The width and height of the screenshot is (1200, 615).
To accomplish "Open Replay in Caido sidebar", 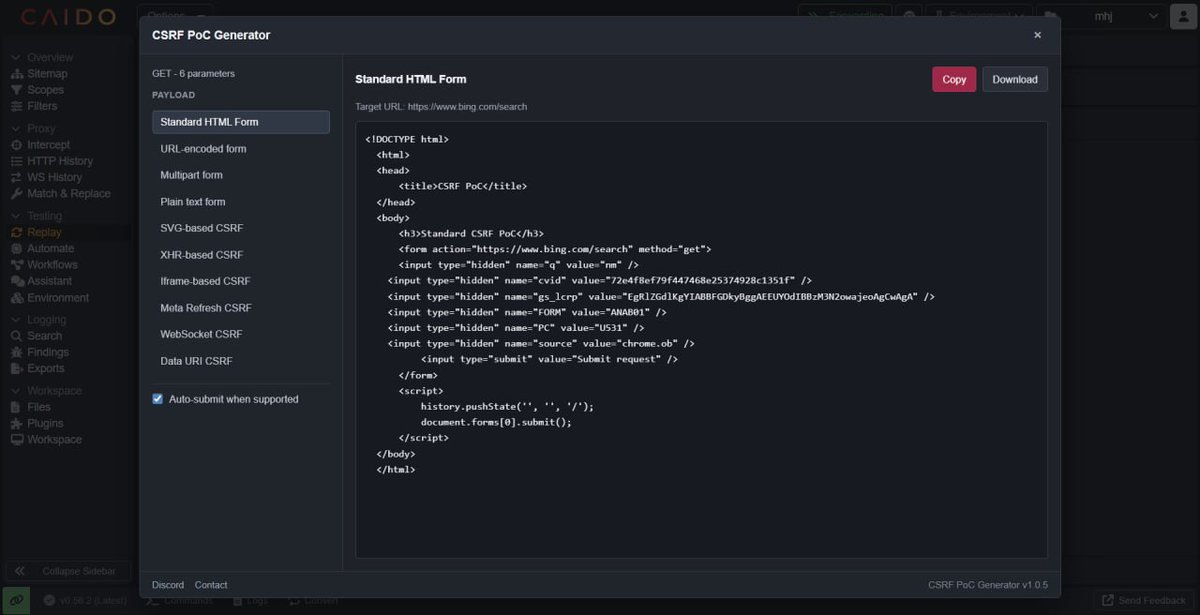I will click(x=44, y=232).
